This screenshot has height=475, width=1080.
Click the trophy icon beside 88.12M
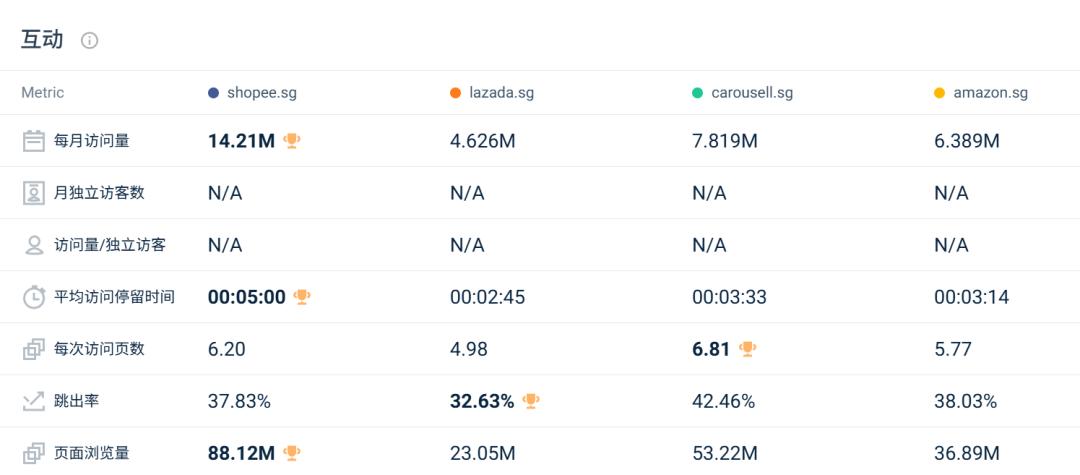(x=292, y=454)
